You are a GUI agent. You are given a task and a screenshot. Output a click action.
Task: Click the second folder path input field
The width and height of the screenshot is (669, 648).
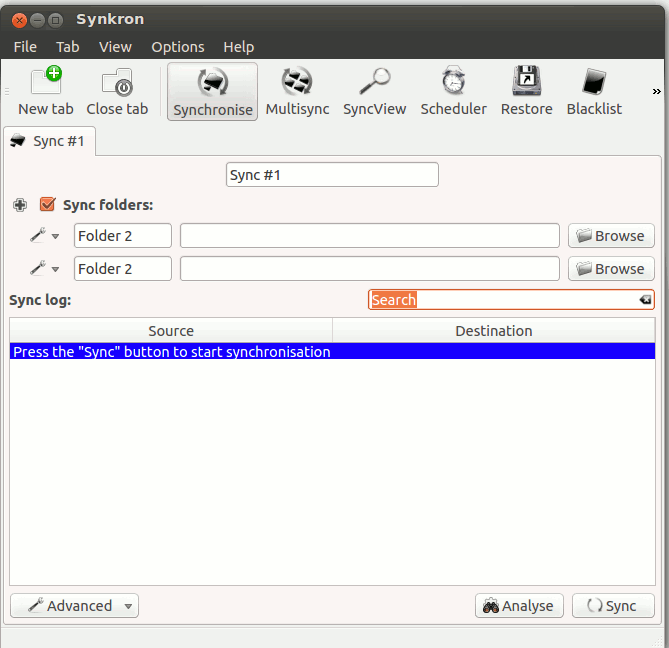[x=369, y=268]
